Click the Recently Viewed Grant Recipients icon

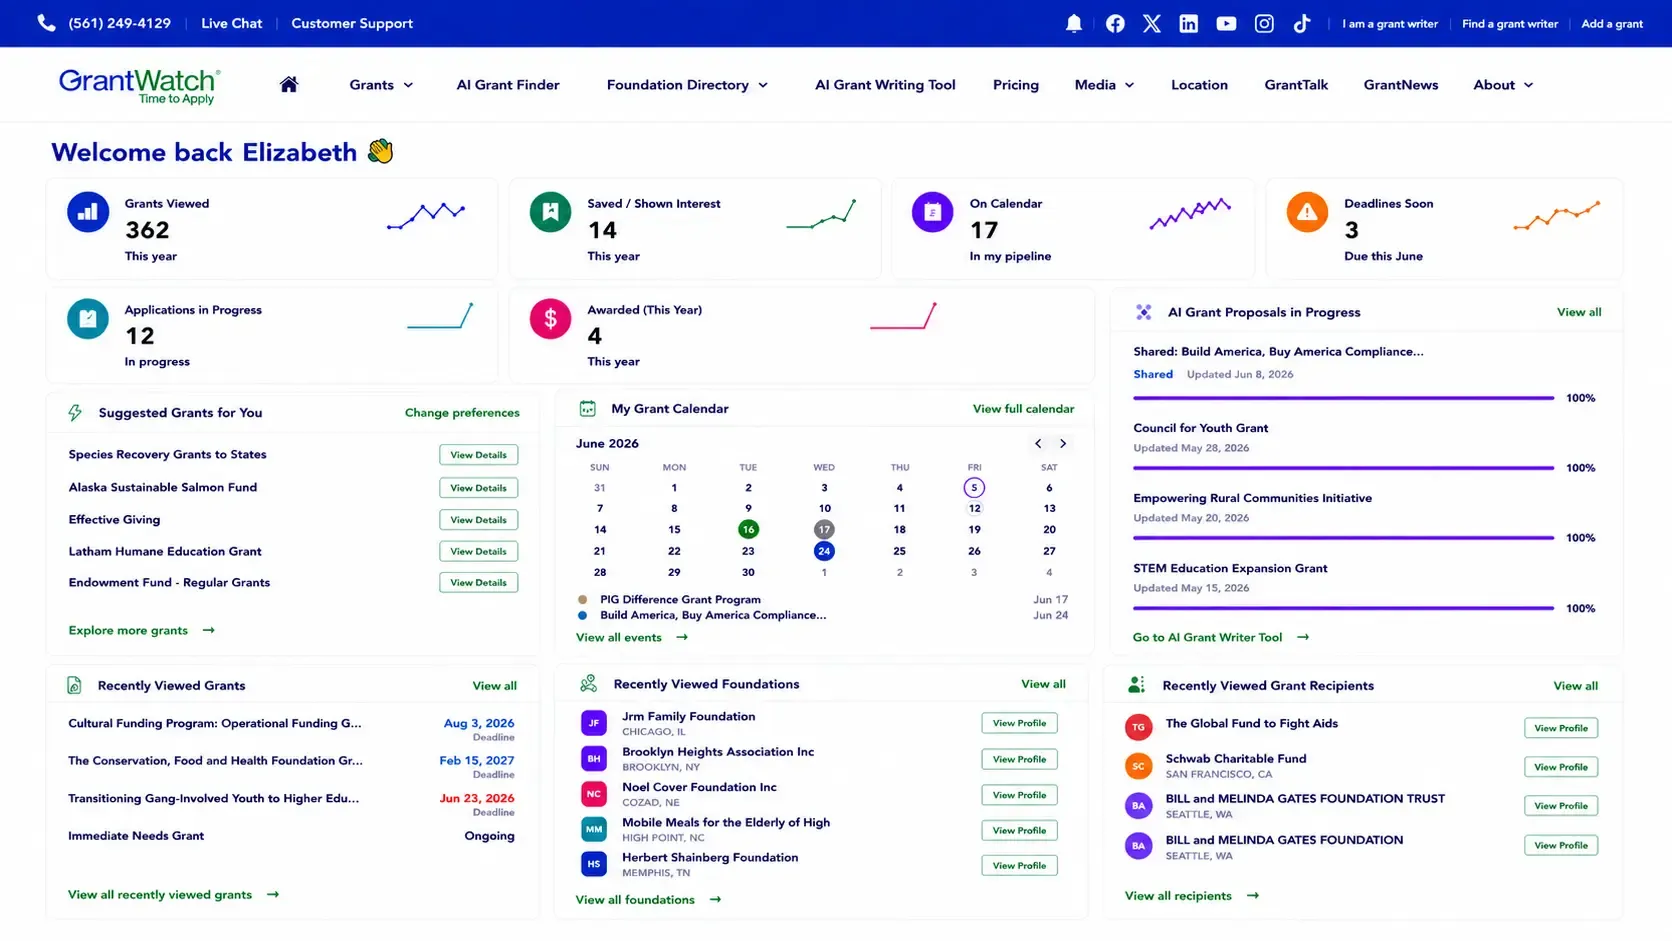pyautogui.click(x=1136, y=685)
